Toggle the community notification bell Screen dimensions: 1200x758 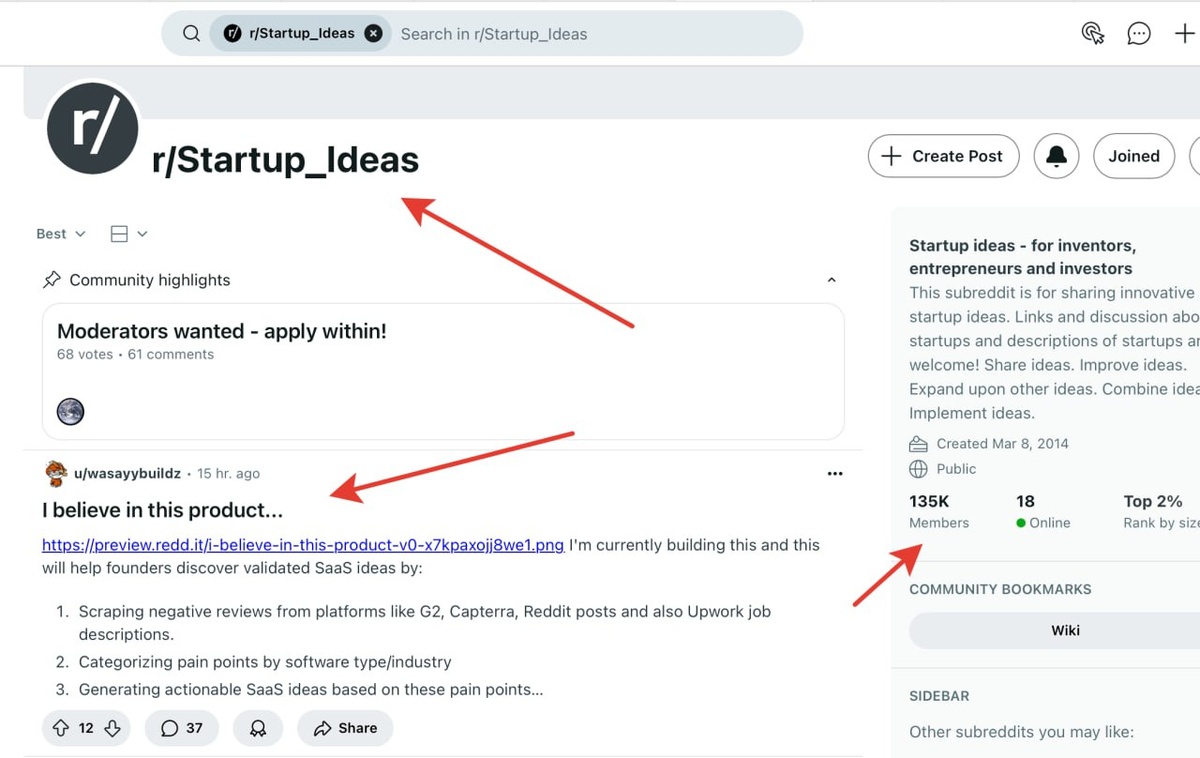(x=1056, y=157)
